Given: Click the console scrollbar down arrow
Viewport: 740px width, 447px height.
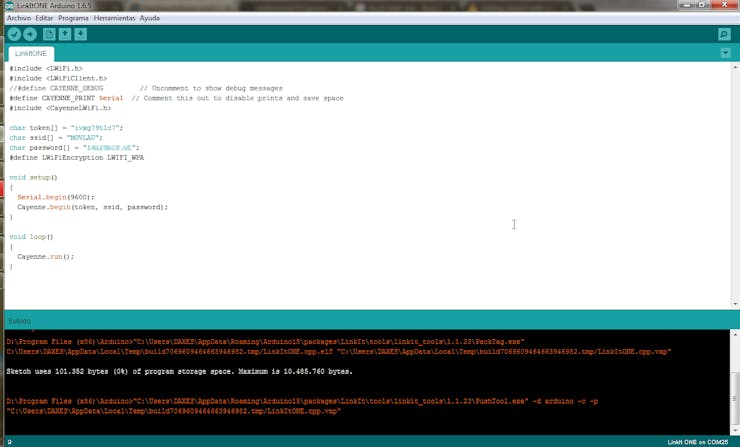Looking at the screenshot, I should coord(735,430).
